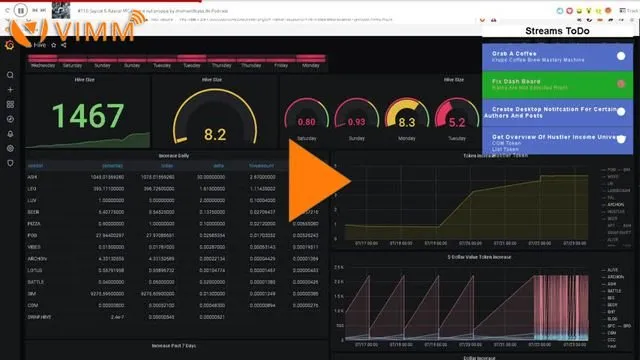
Task: Open the Increase Daily panel menu
Action: (x=173, y=156)
